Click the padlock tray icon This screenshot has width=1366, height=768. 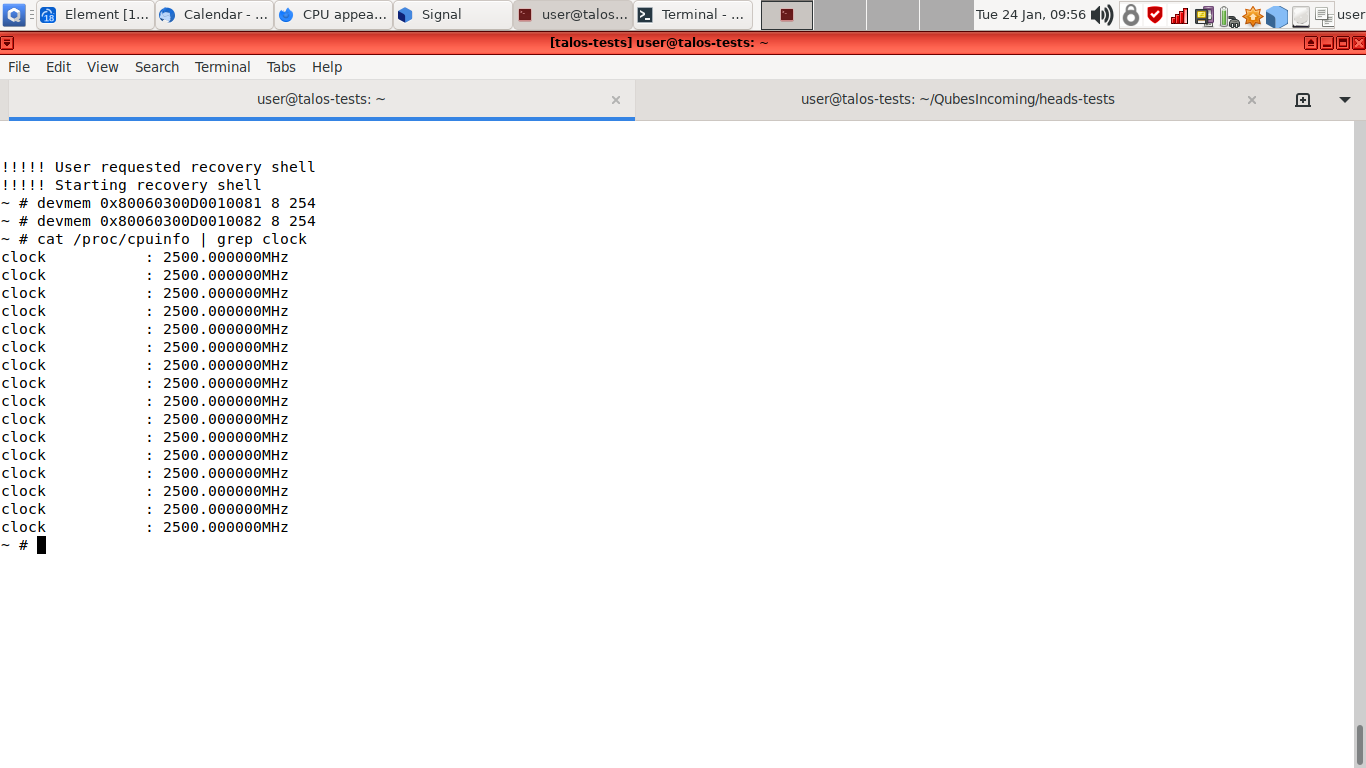(1131, 15)
